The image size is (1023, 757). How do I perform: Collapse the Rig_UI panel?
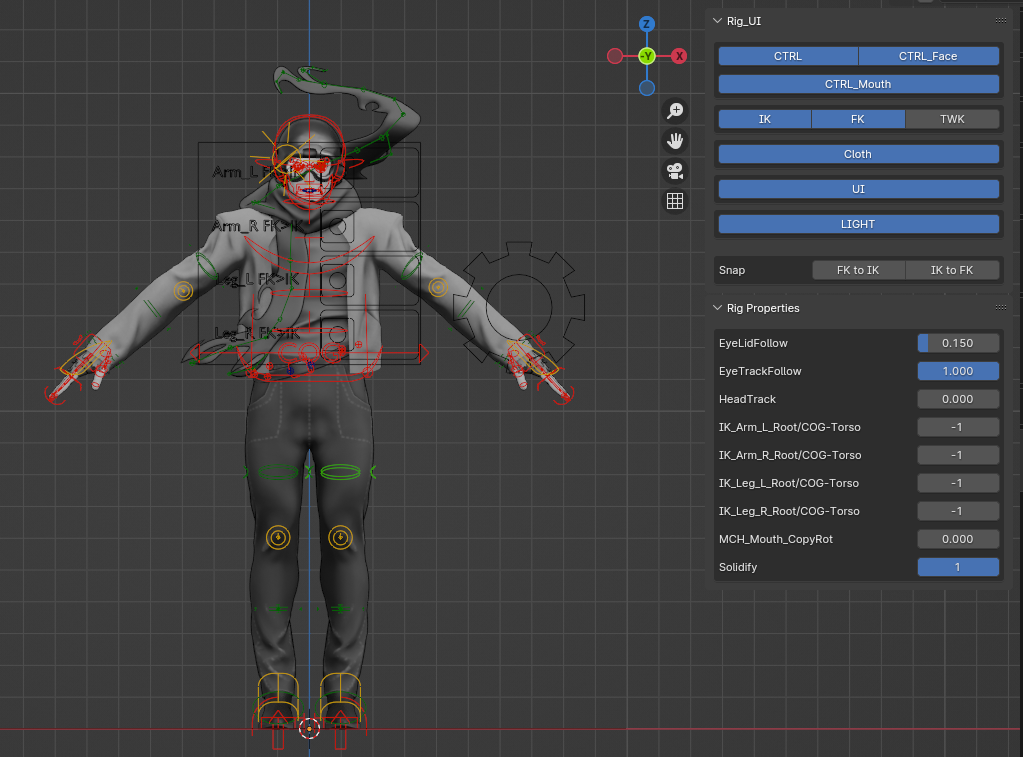coord(718,21)
